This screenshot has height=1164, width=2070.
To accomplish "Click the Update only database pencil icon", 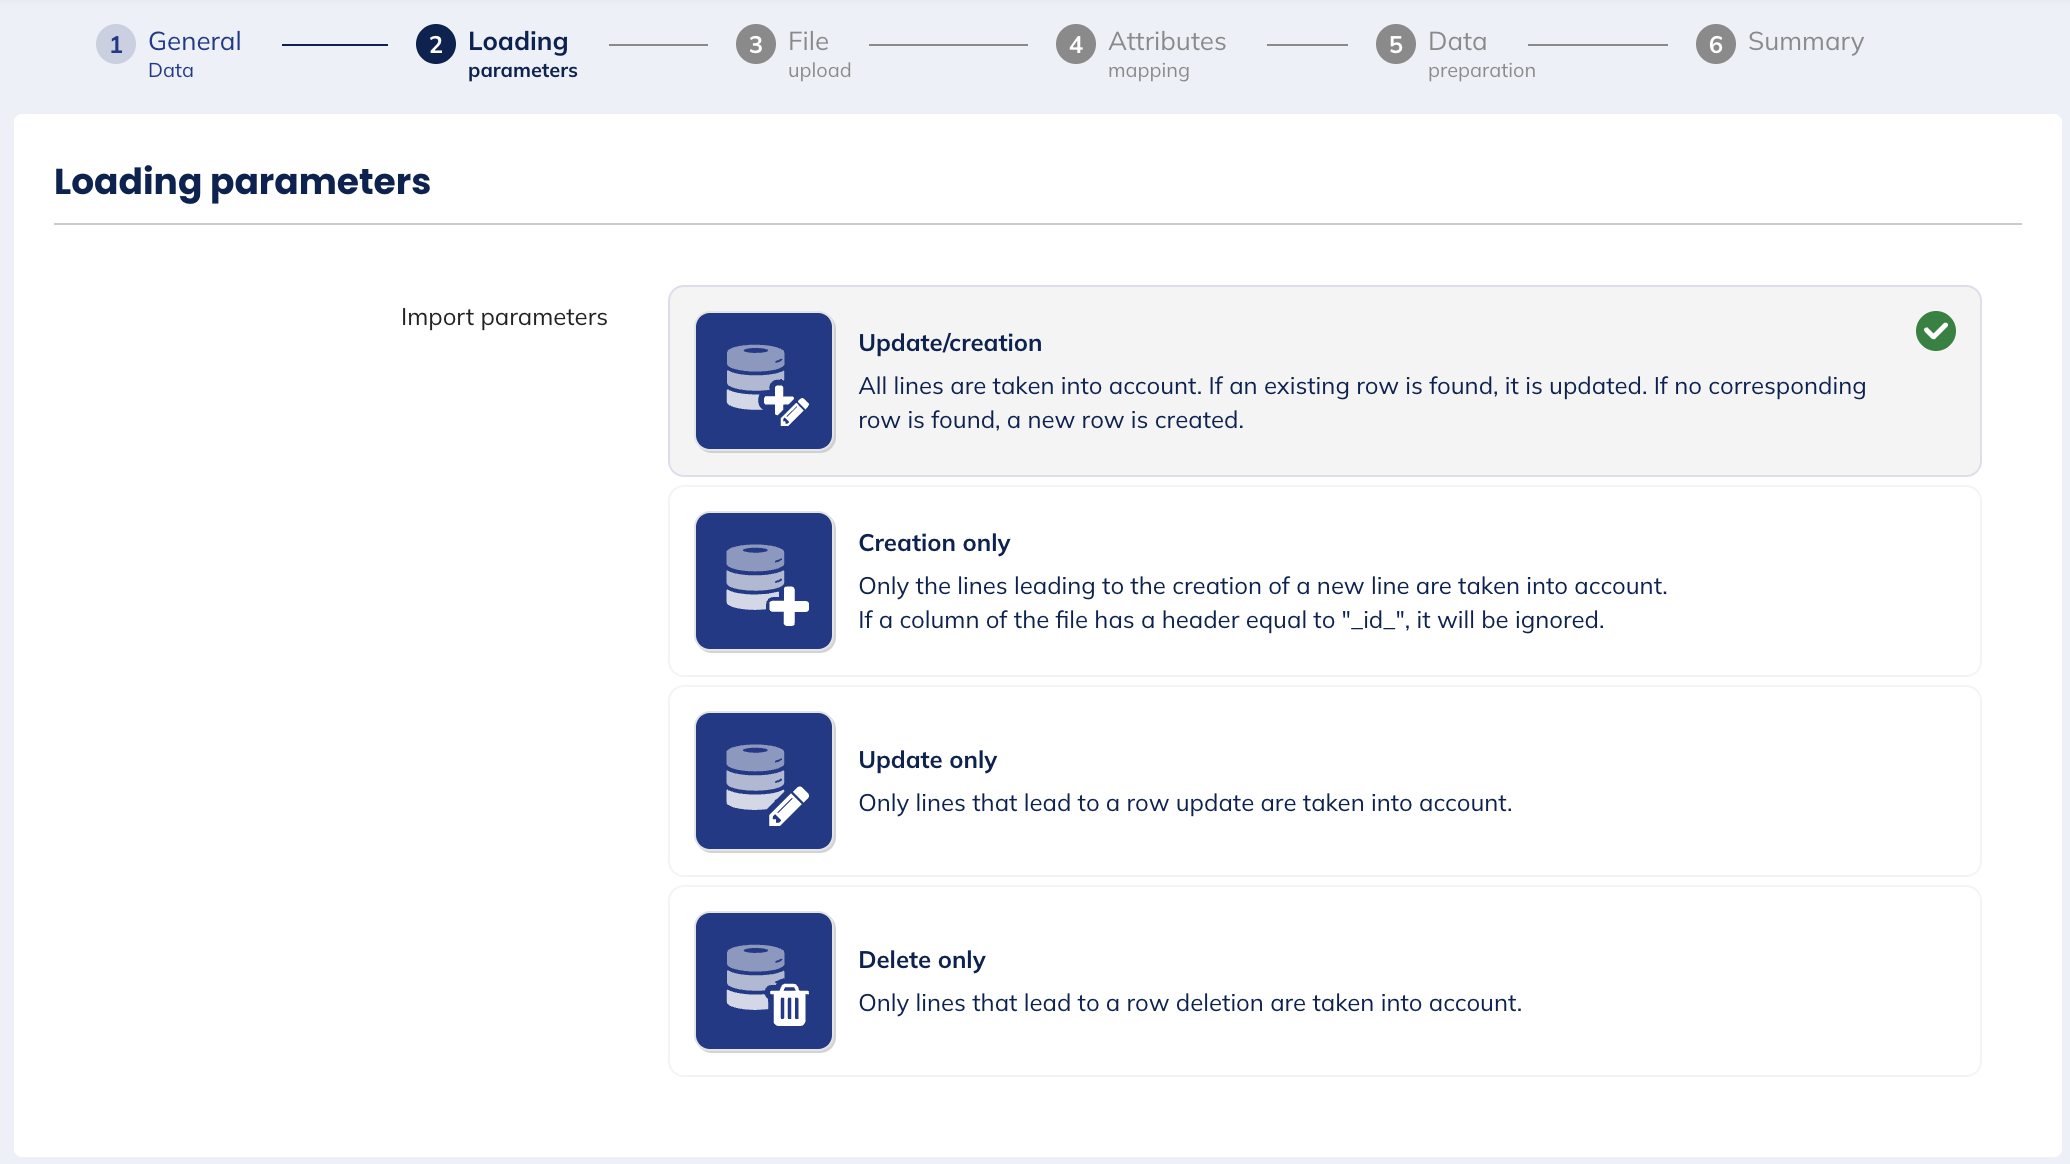I will 764,781.
